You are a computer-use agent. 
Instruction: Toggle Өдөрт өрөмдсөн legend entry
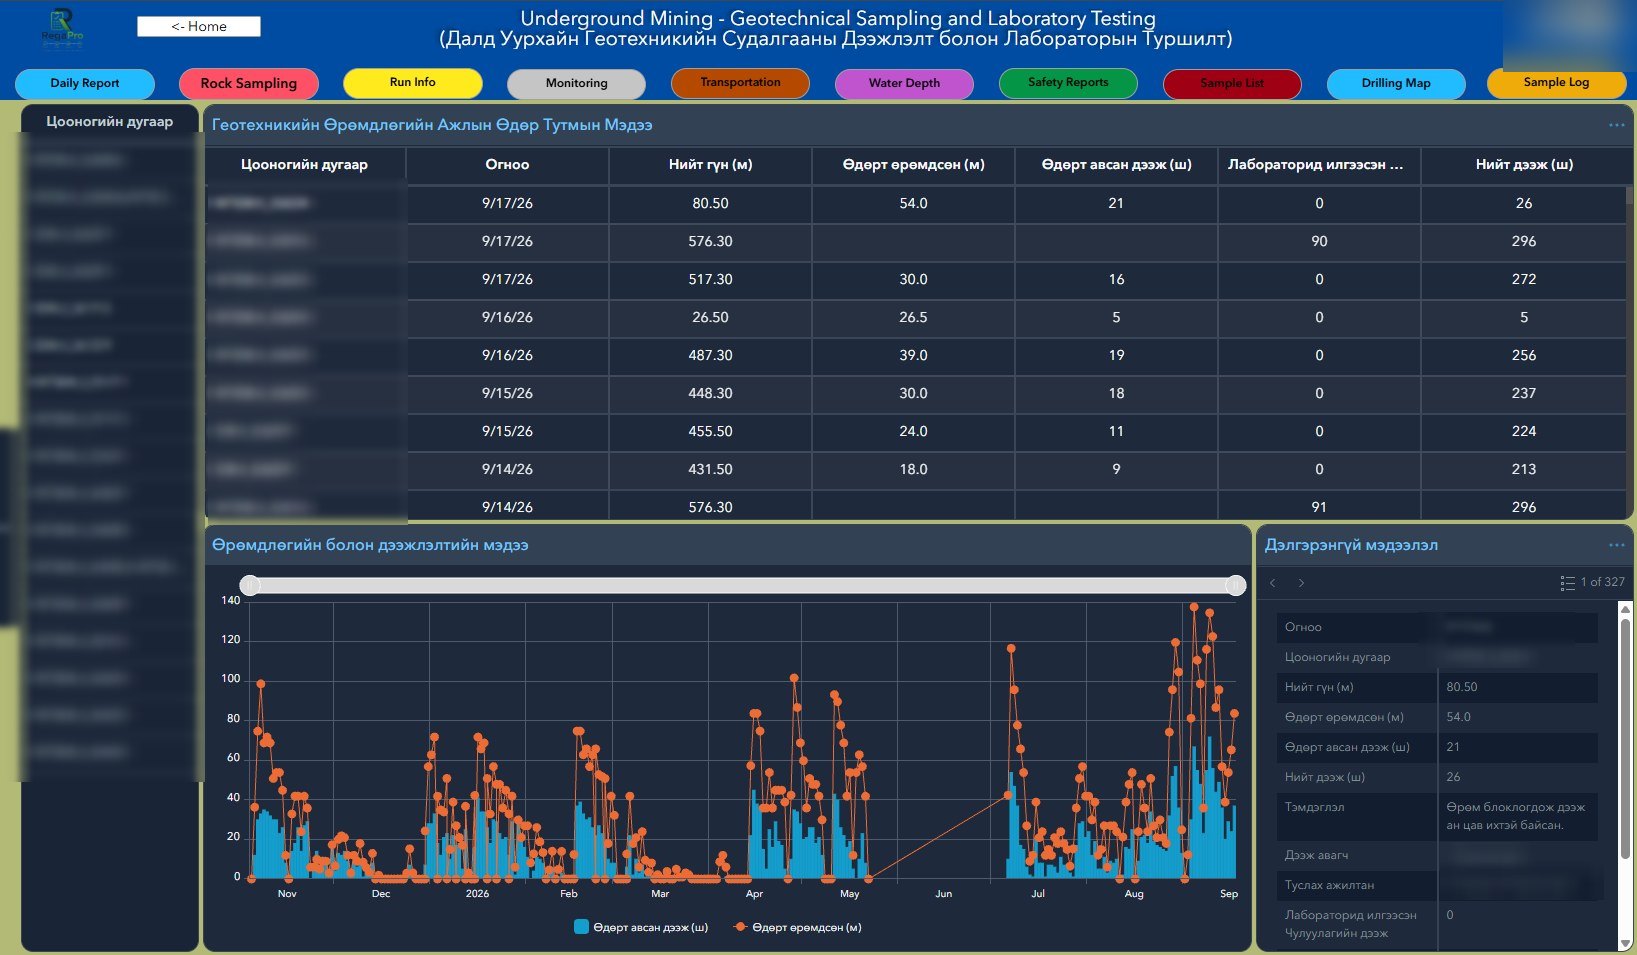(797, 927)
